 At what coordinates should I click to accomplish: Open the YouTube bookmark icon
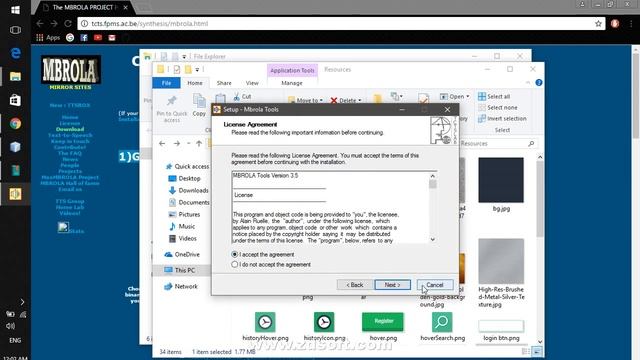click(x=98, y=38)
